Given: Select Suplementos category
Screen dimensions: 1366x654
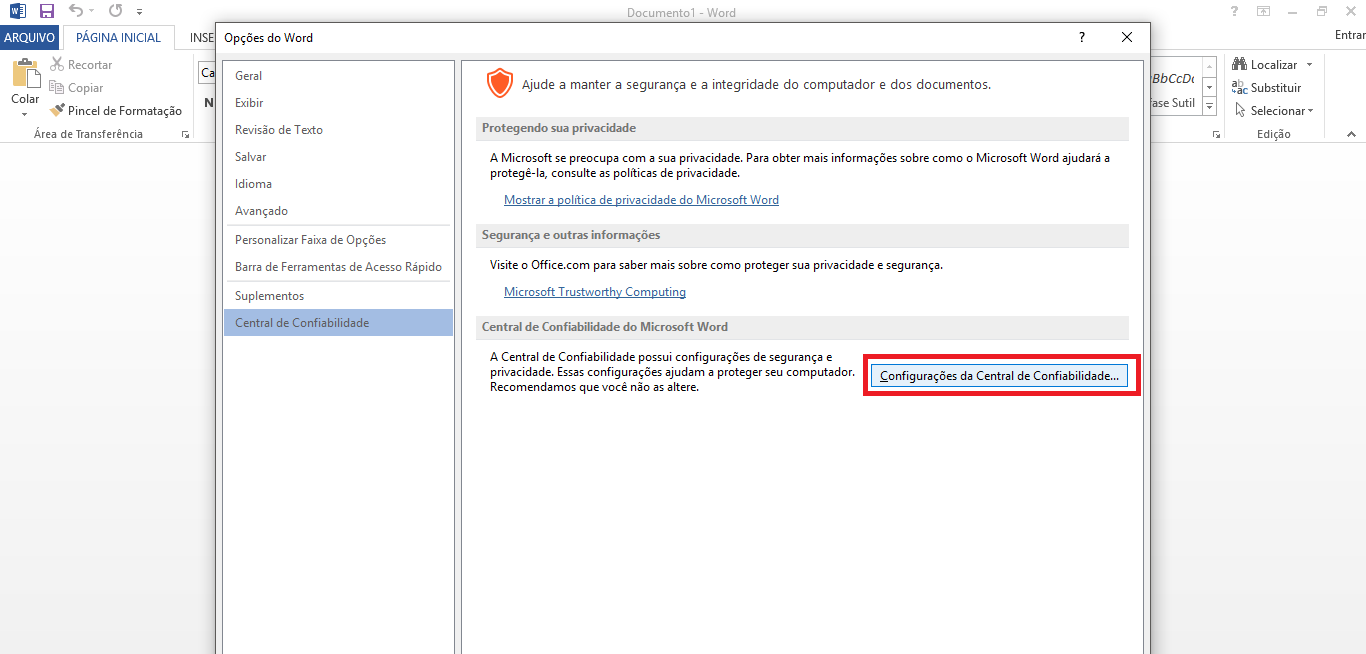Looking at the screenshot, I should [x=338, y=296].
